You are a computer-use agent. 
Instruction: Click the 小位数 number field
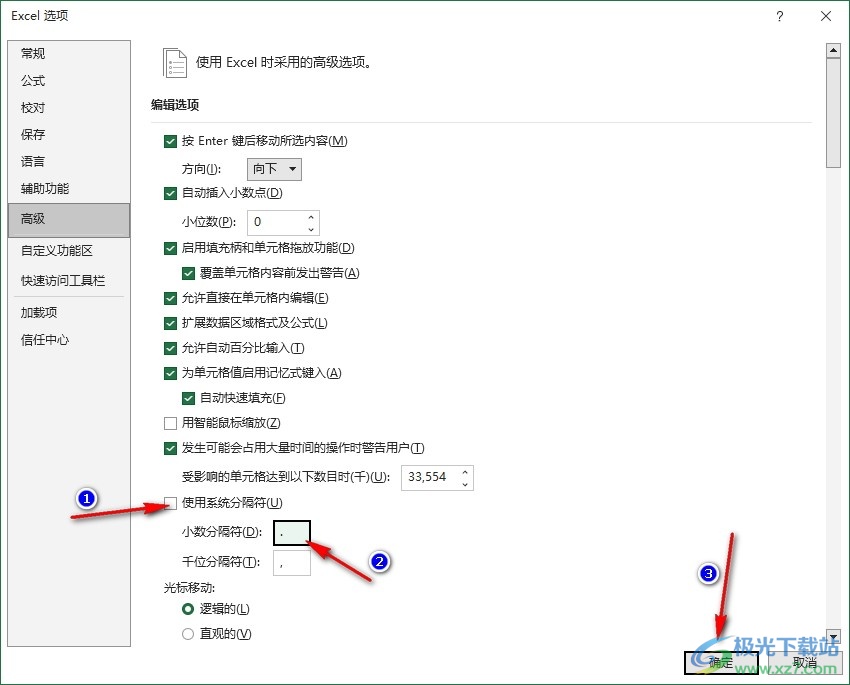tap(276, 222)
